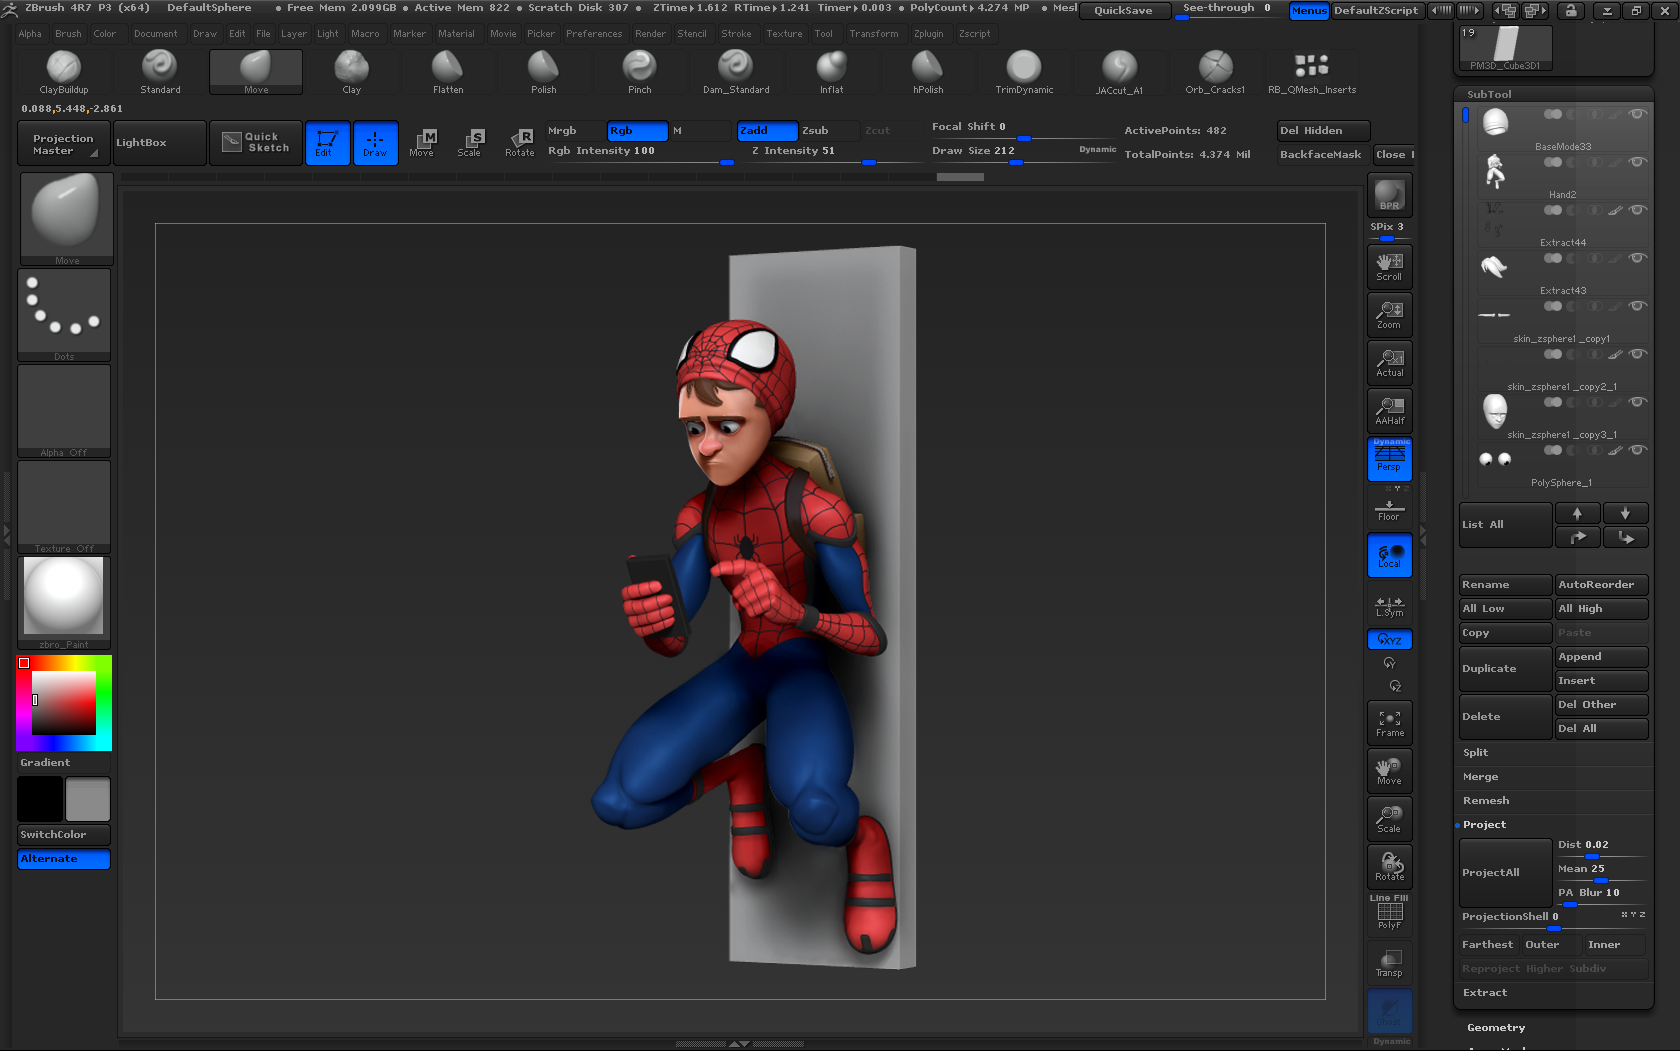Image resolution: width=1680 pixels, height=1051 pixels.
Task: Adjust the Draw Size slider
Action: [1024, 151]
